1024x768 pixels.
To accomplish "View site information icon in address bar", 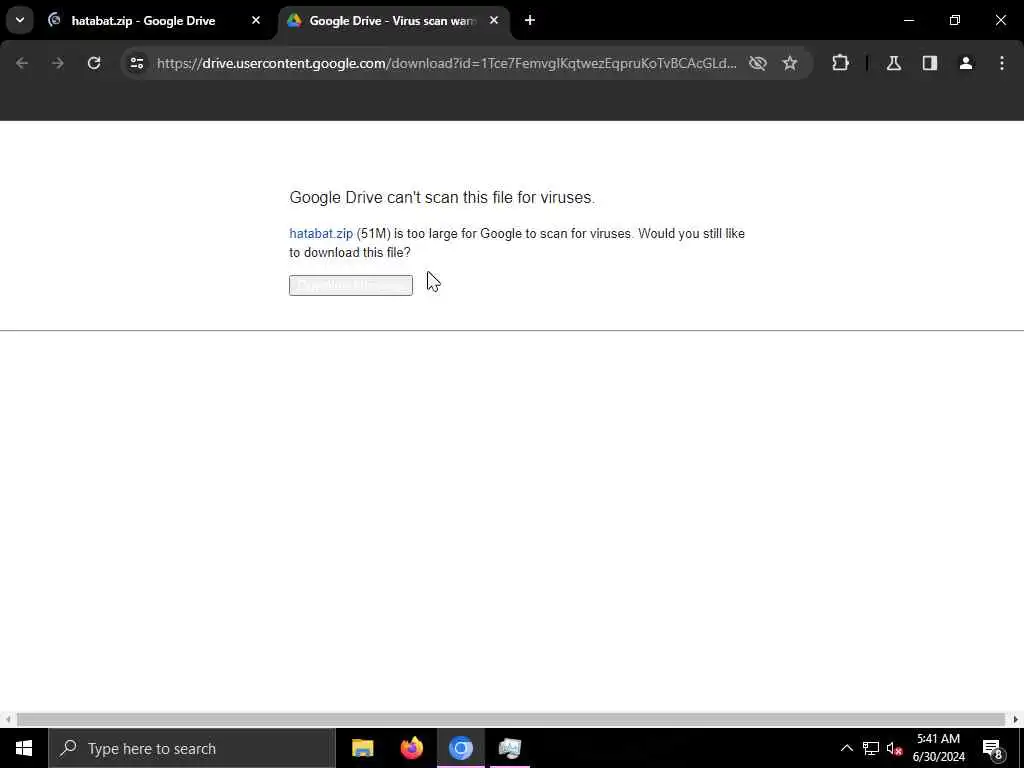I will pyautogui.click(x=136, y=63).
